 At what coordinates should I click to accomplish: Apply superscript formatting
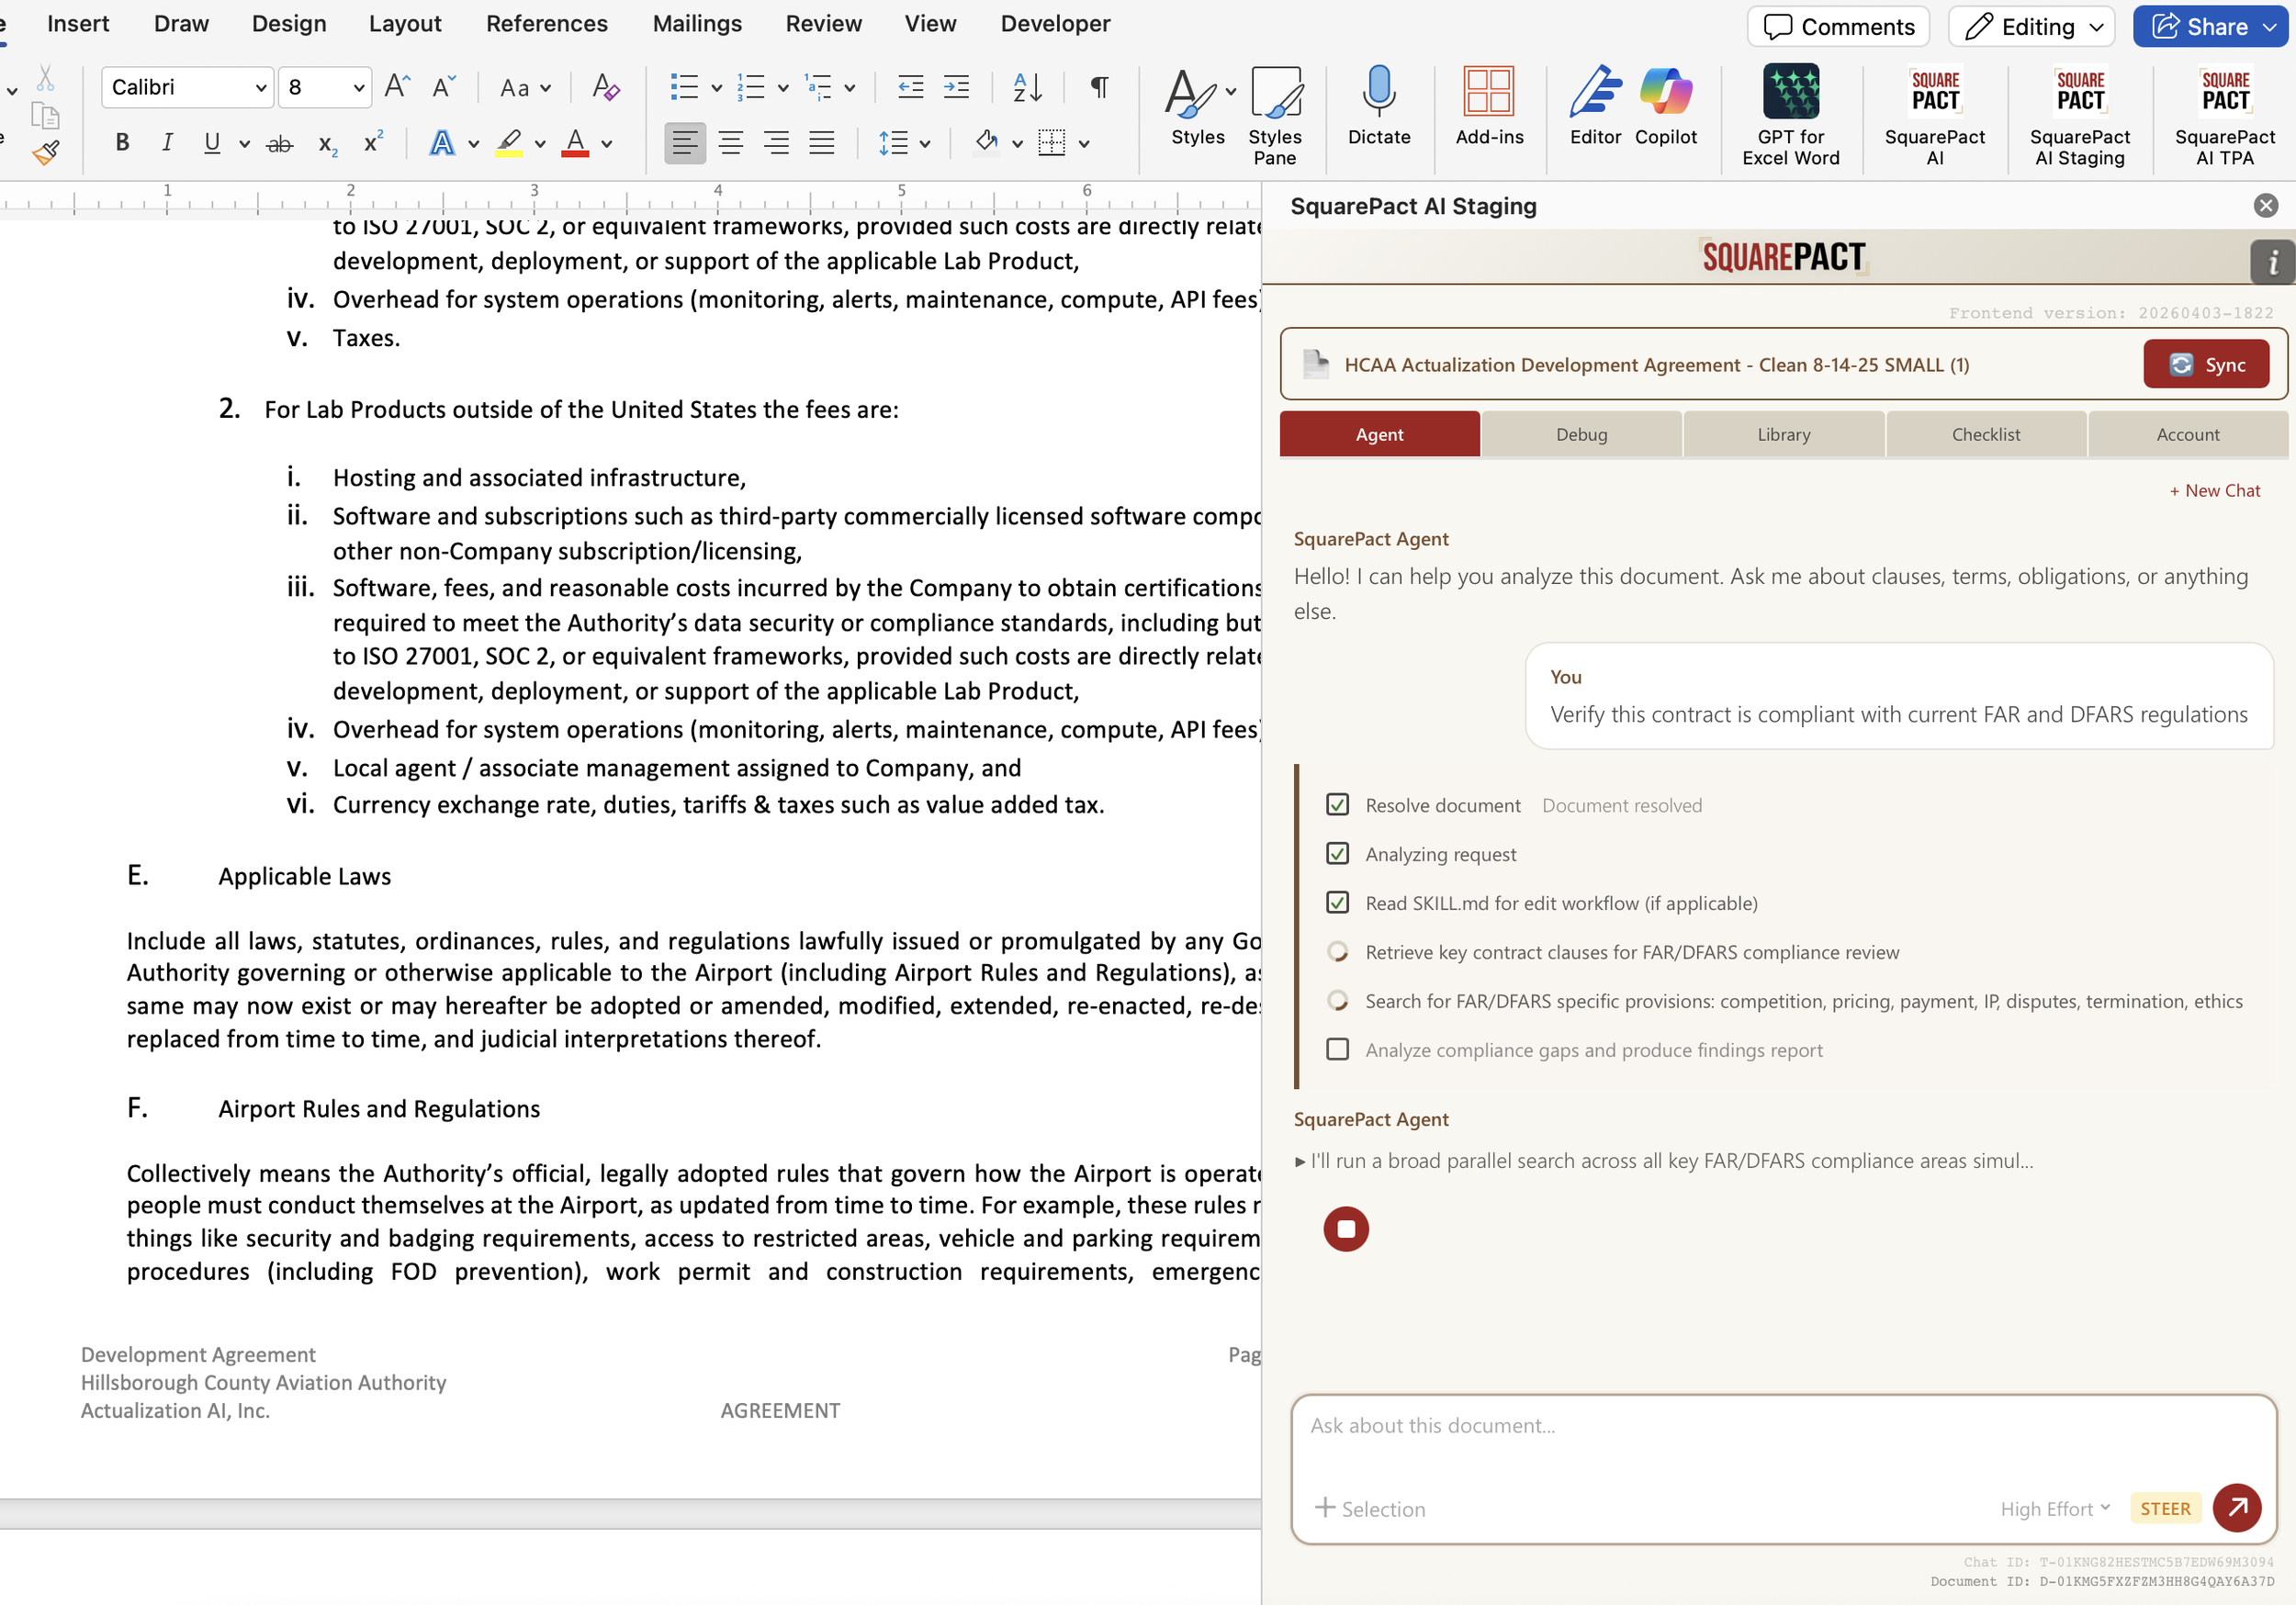373,143
